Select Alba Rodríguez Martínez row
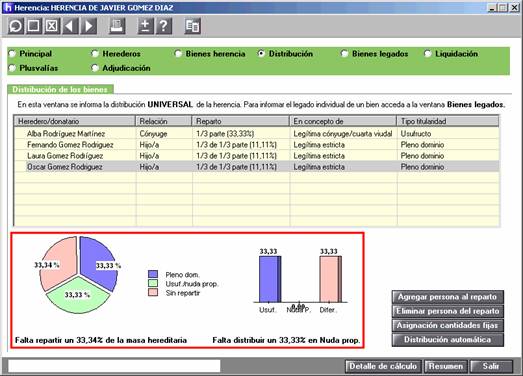Viewport: 523px width, 376px height. click(256, 134)
